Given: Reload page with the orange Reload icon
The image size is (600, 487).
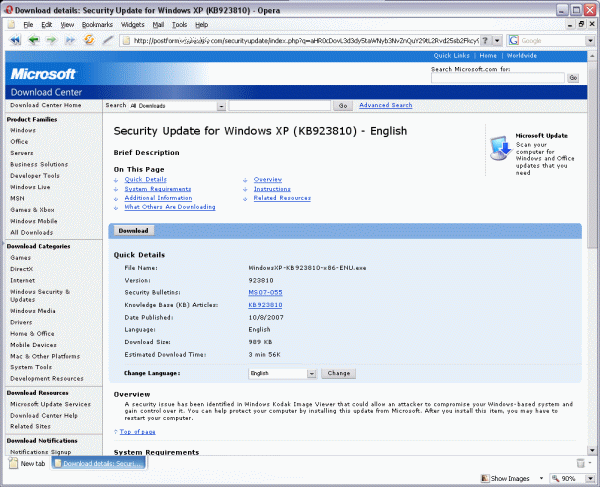Looking at the screenshot, I should point(89,39).
